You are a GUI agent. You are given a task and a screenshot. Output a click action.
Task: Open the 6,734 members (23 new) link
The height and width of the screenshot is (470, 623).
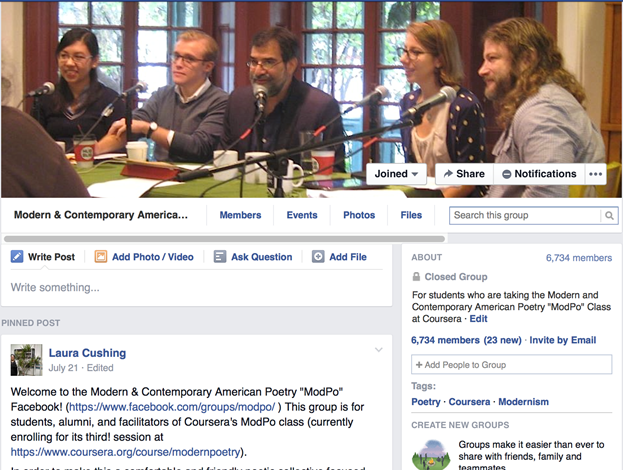[x=466, y=340]
